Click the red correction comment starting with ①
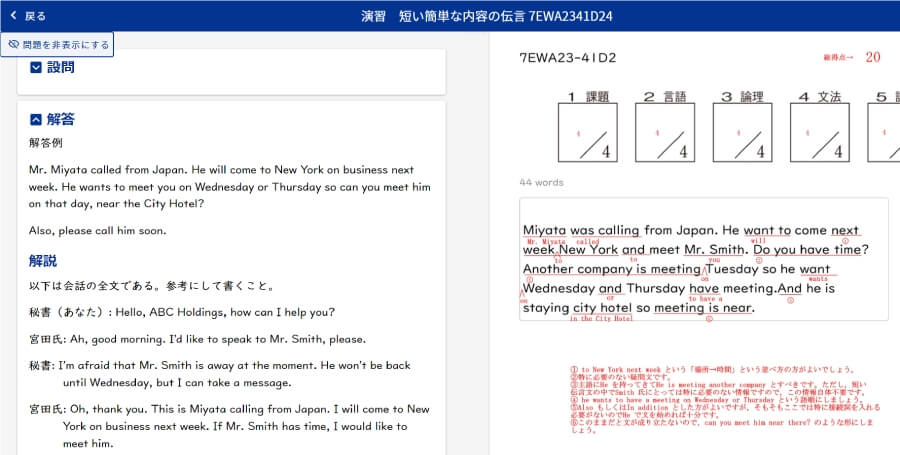 (712, 370)
